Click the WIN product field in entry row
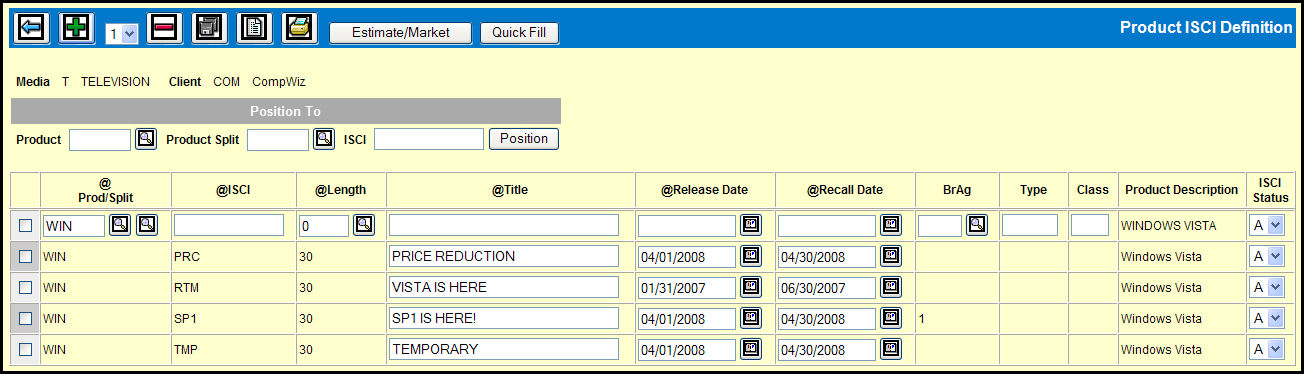This screenshot has height=374, width=1304. tap(74, 226)
